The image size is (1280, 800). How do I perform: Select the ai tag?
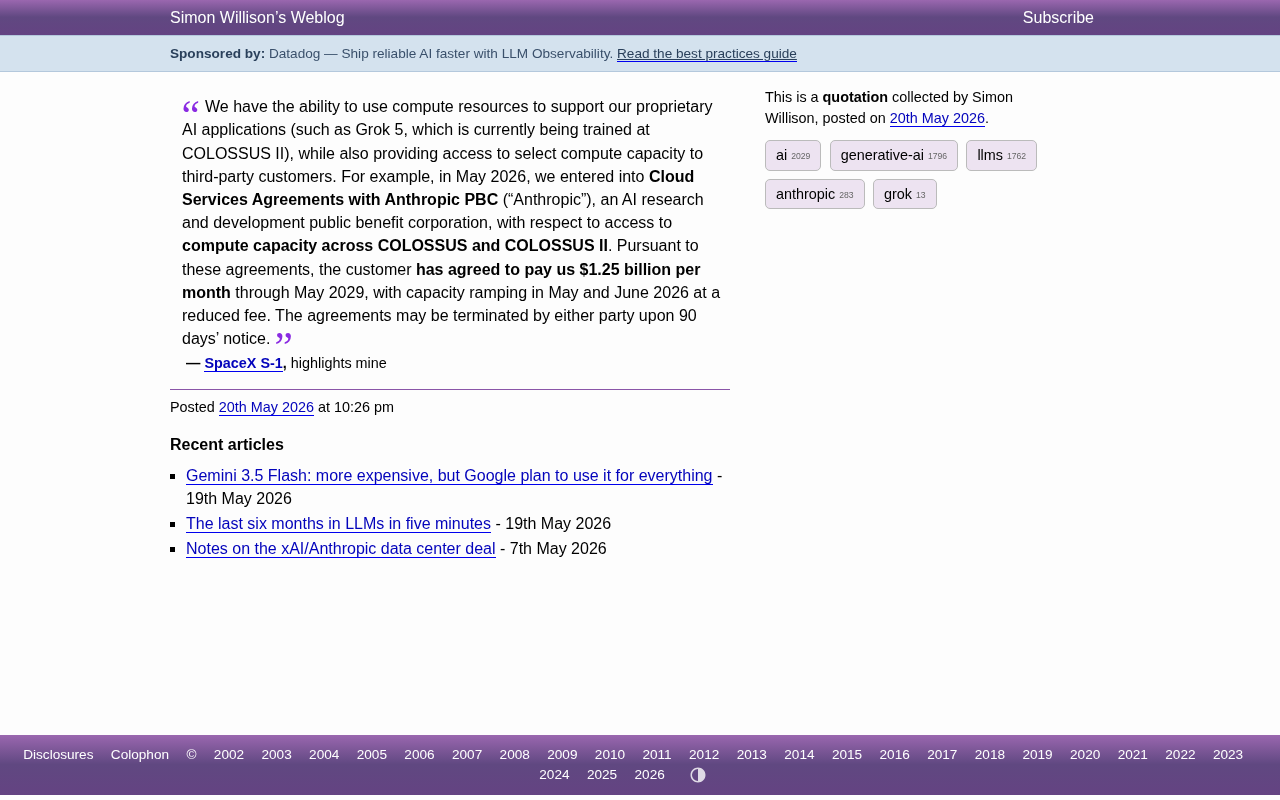tap(793, 155)
